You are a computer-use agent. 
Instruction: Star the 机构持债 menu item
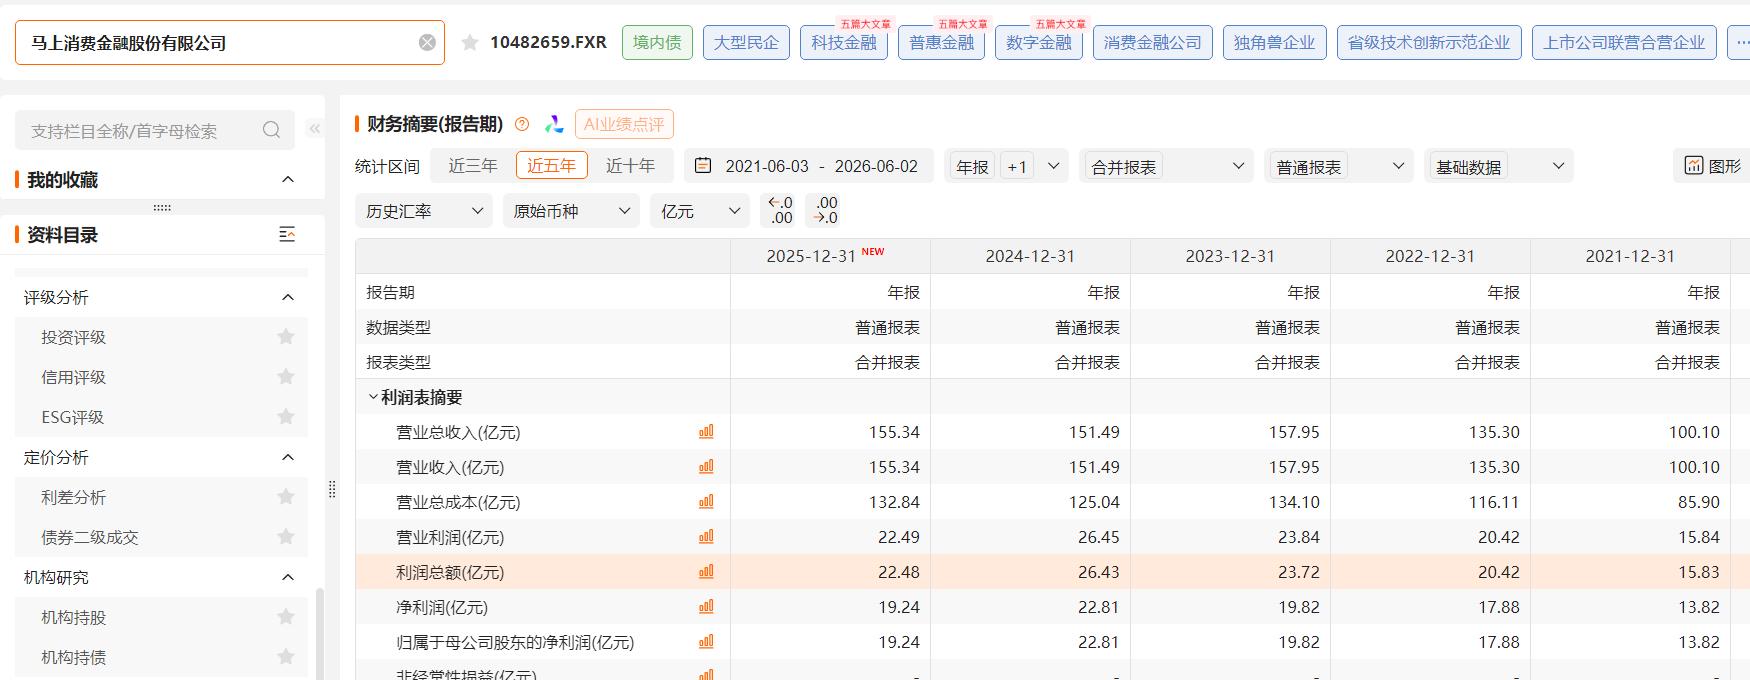click(286, 657)
